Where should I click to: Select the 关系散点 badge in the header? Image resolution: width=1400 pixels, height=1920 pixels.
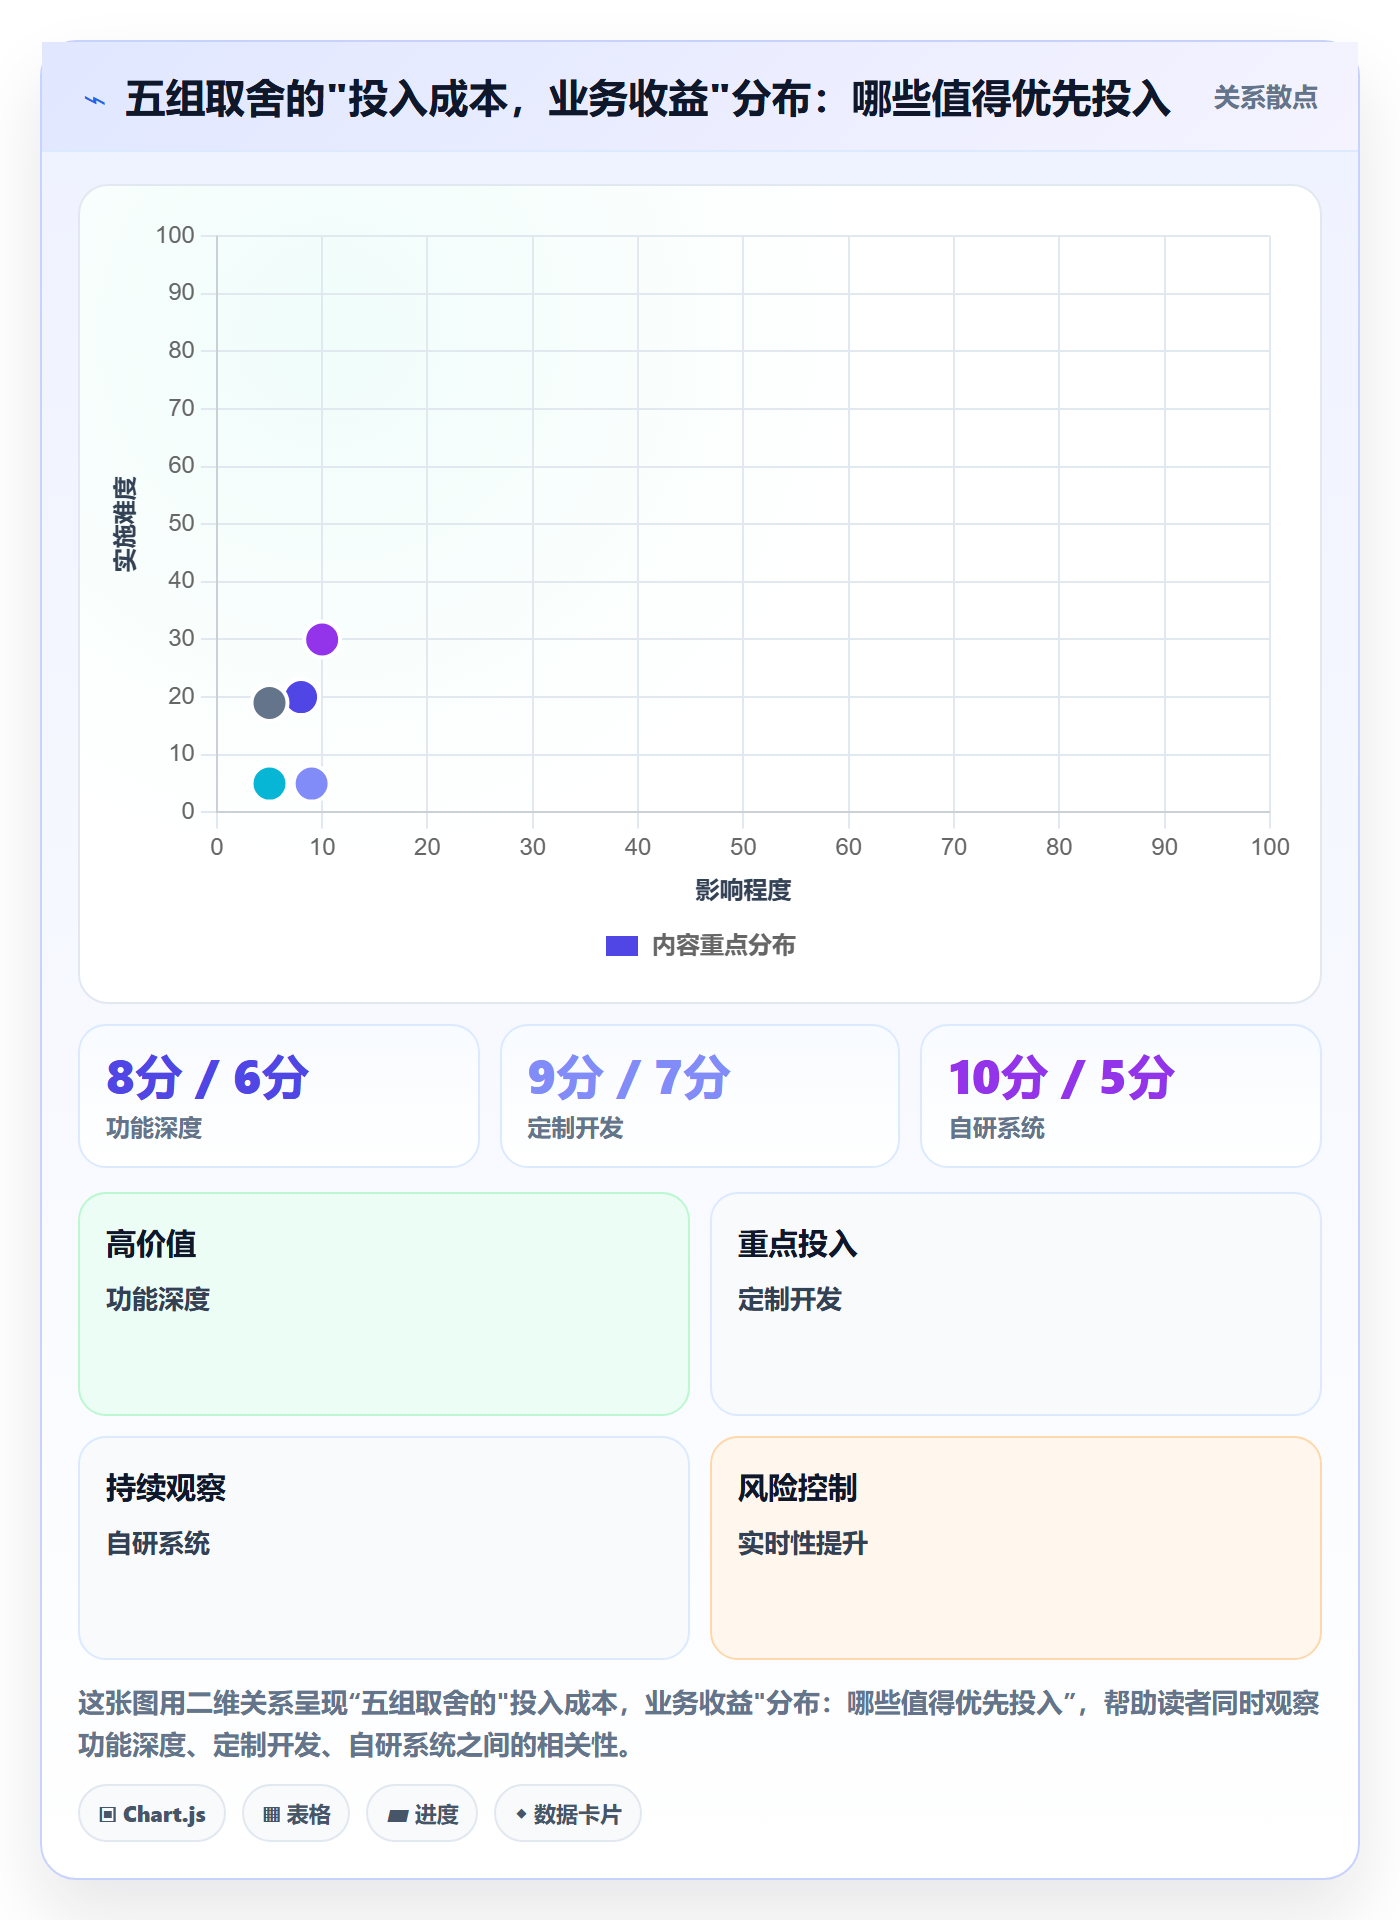[1265, 98]
